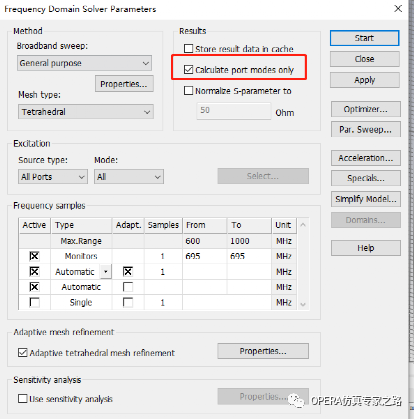
Task: Click the frequency samples scrollbar down arrow
Action: [303, 304]
